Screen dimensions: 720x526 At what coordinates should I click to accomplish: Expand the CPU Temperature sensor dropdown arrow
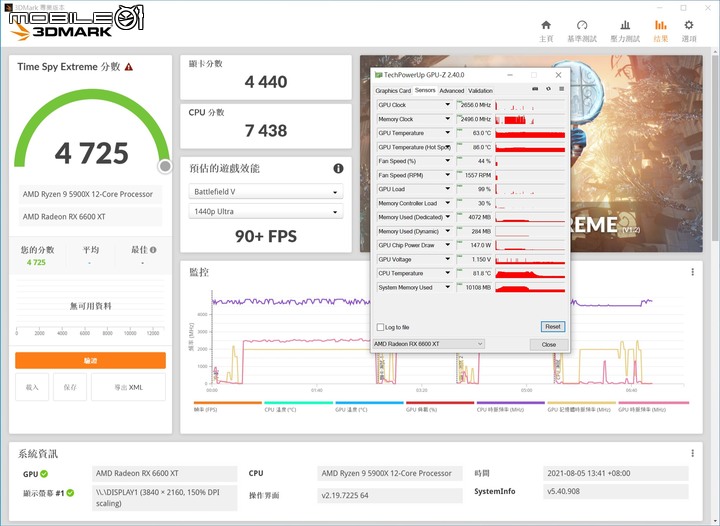pyautogui.click(x=447, y=273)
